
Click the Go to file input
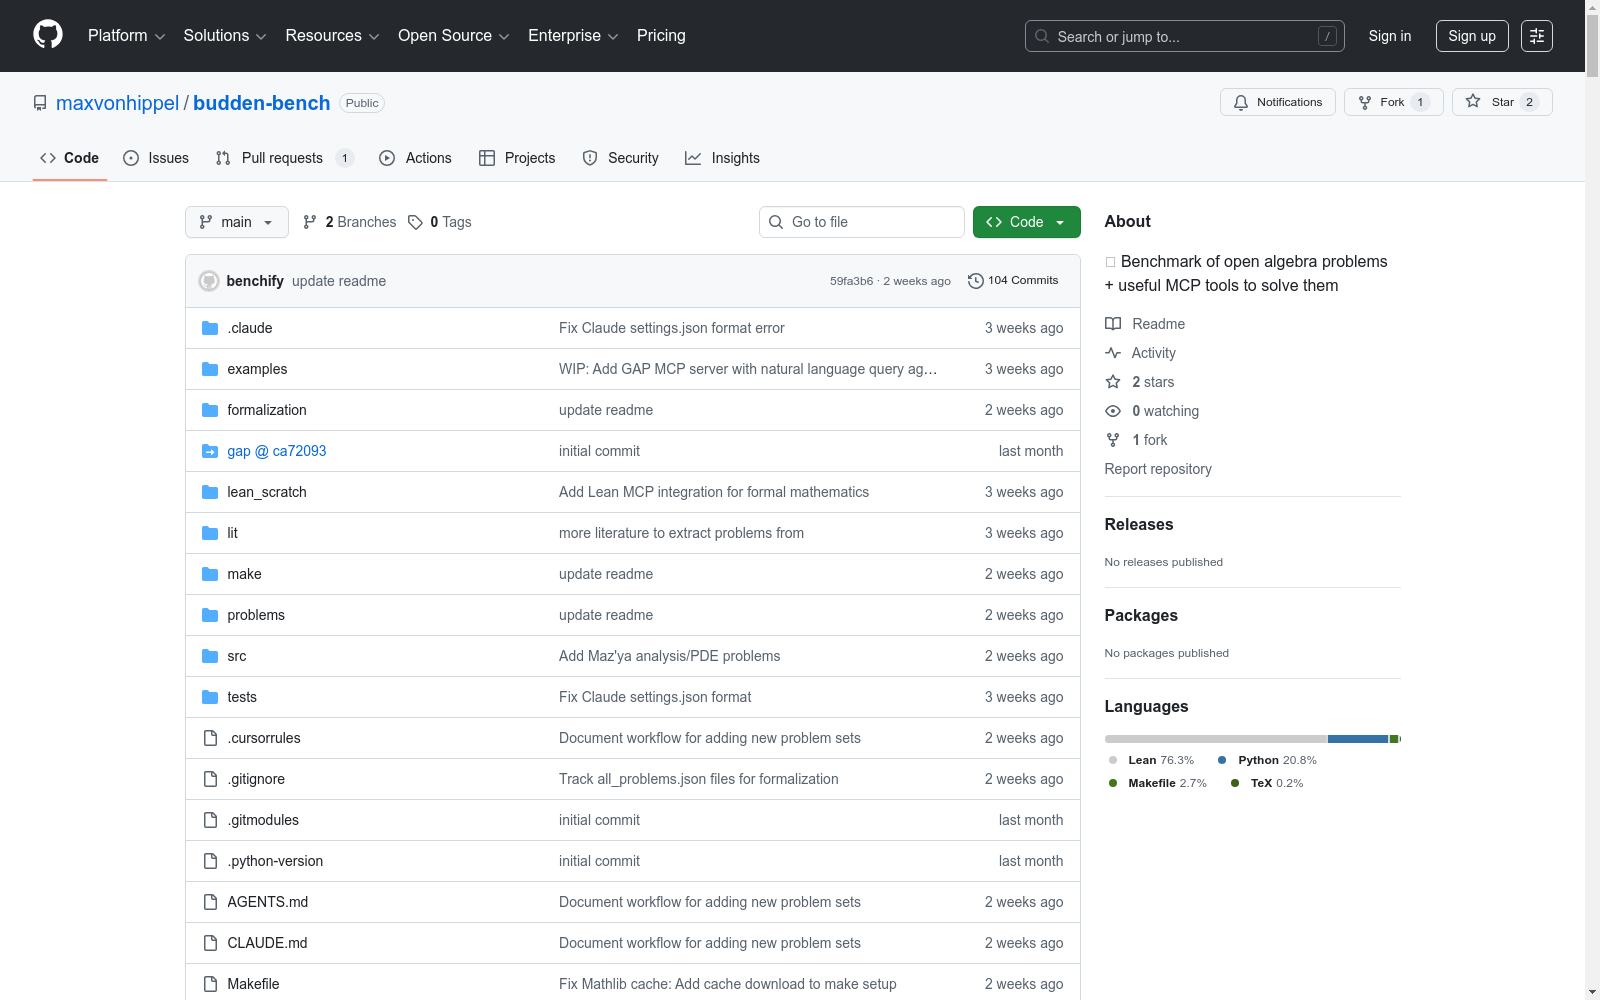862,222
